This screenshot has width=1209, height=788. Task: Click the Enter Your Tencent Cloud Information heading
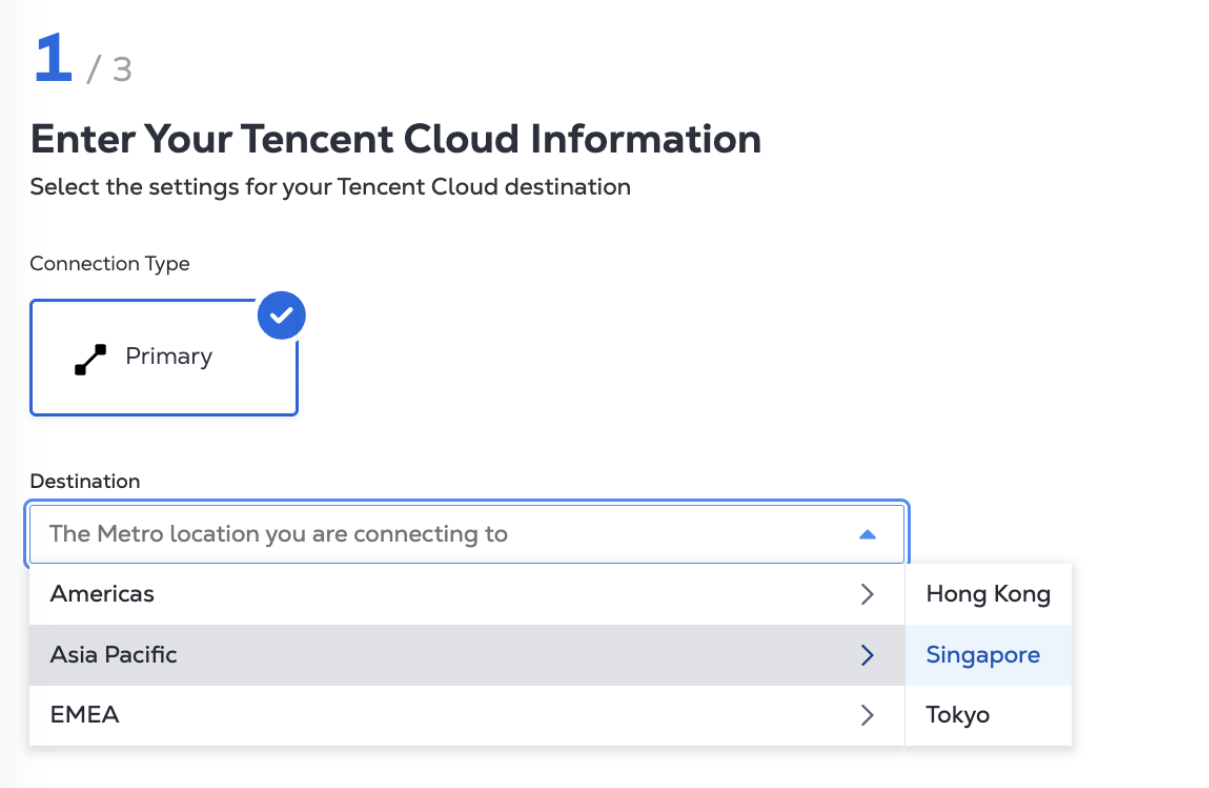(396, 139)
